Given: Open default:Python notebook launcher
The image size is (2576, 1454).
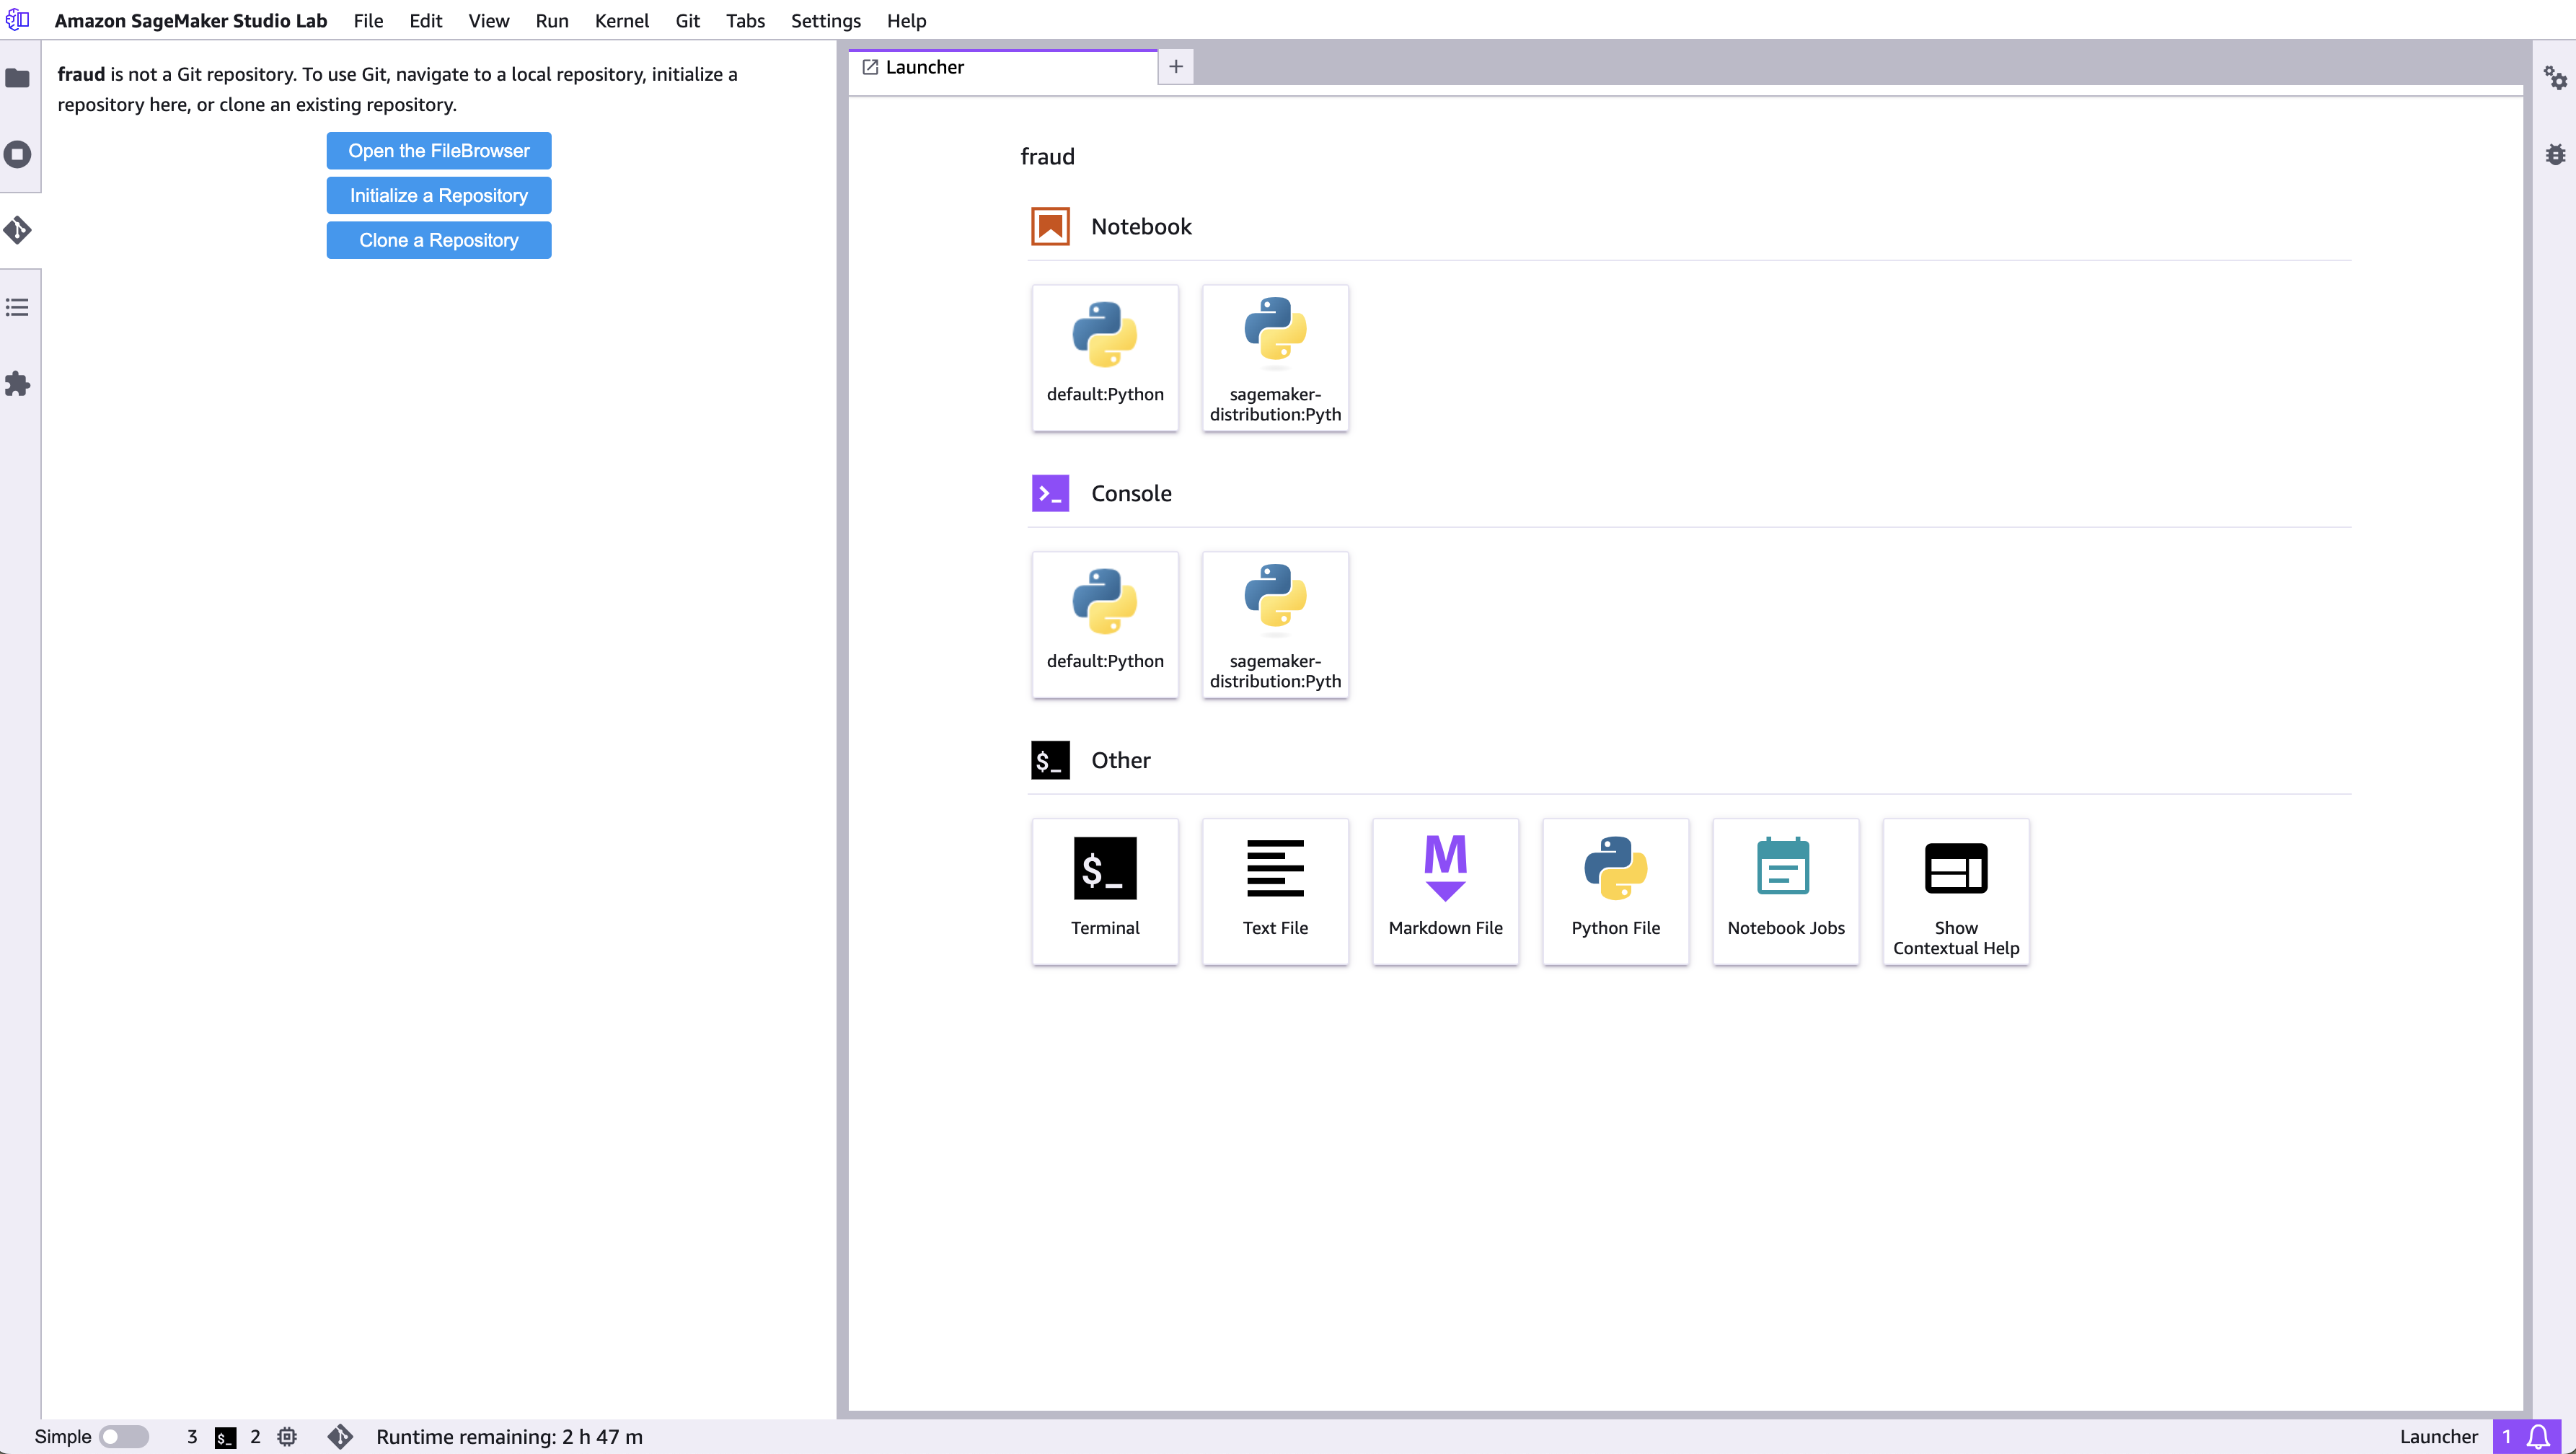Looking at the screenshot, I should [x=1104, y=356].
